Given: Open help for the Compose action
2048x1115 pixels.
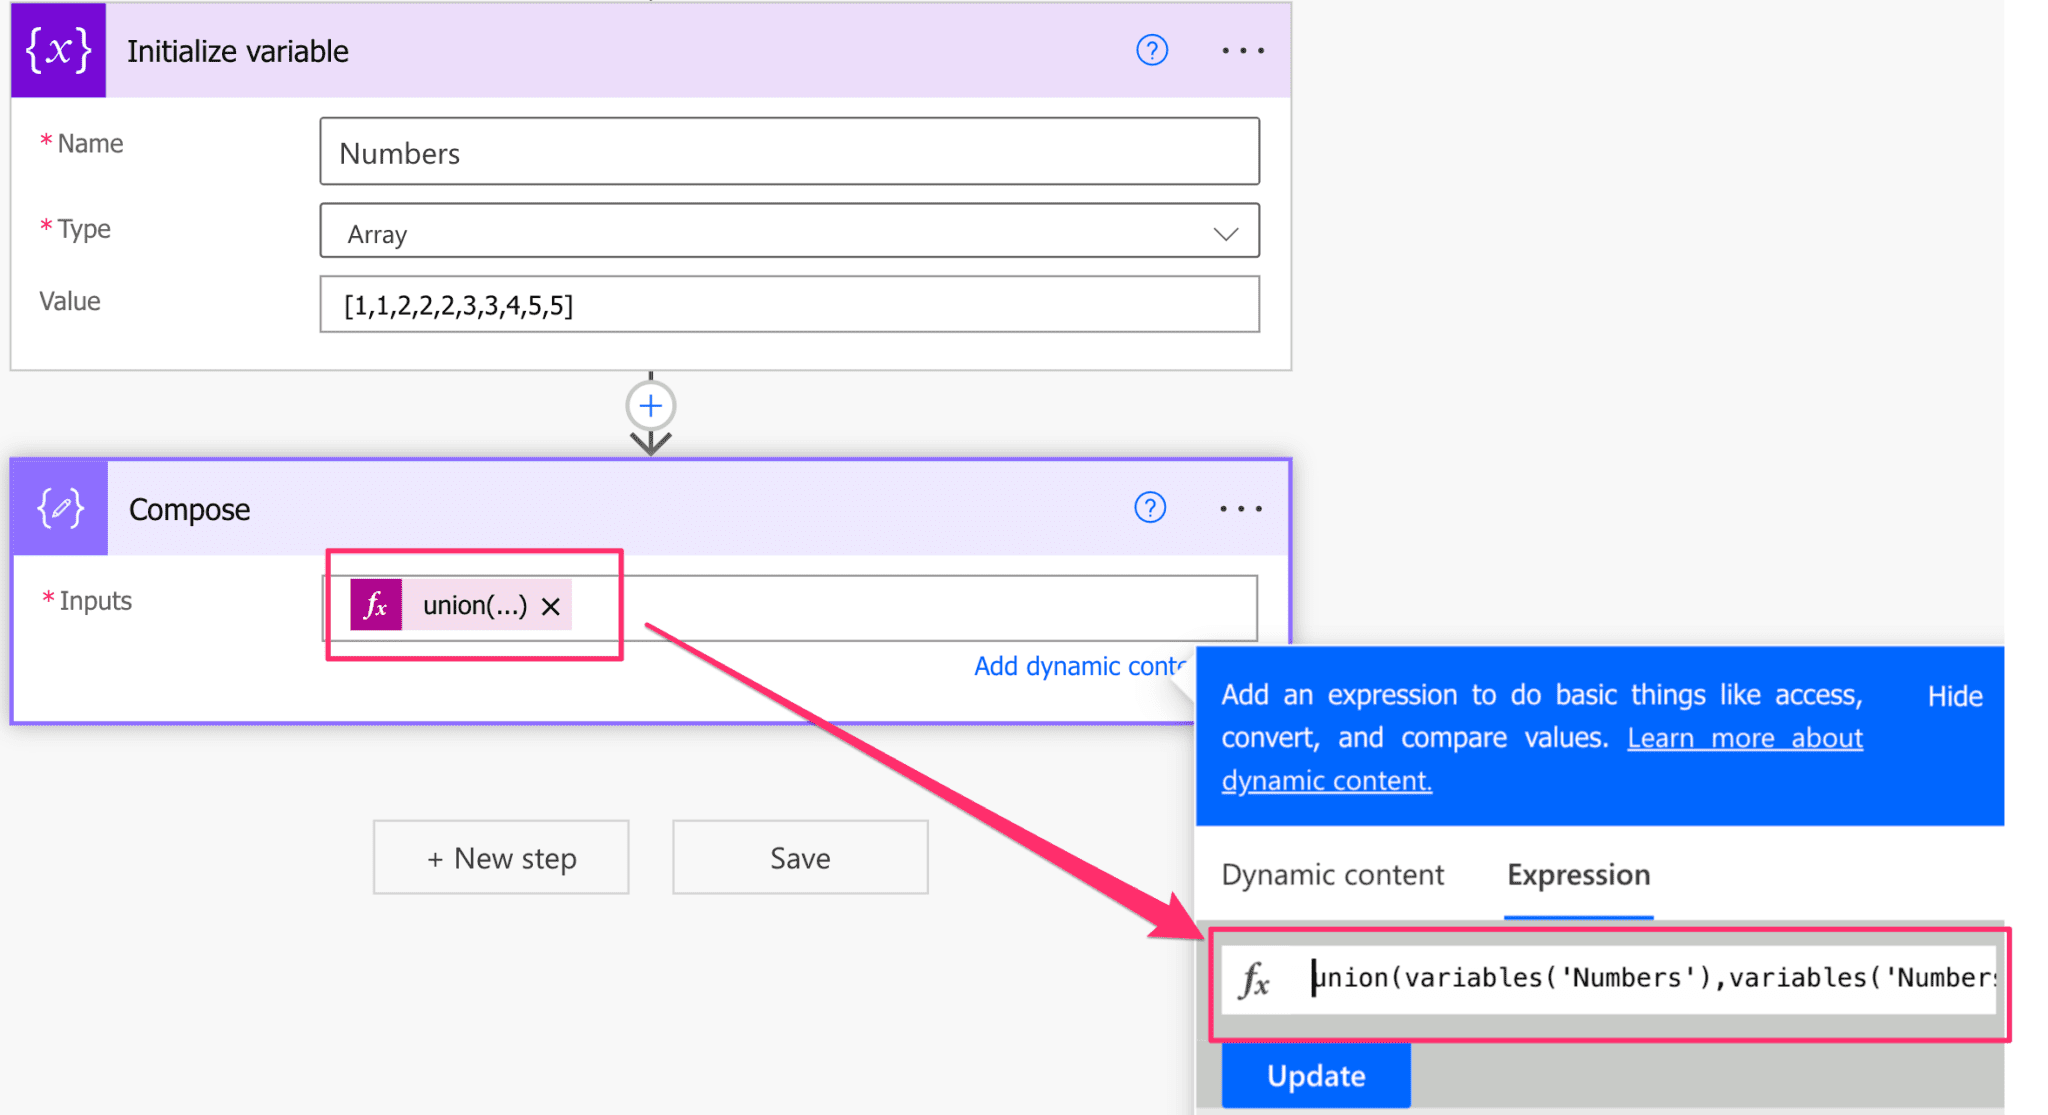Looking at the screenshot, I should (x=1150, y=508).
